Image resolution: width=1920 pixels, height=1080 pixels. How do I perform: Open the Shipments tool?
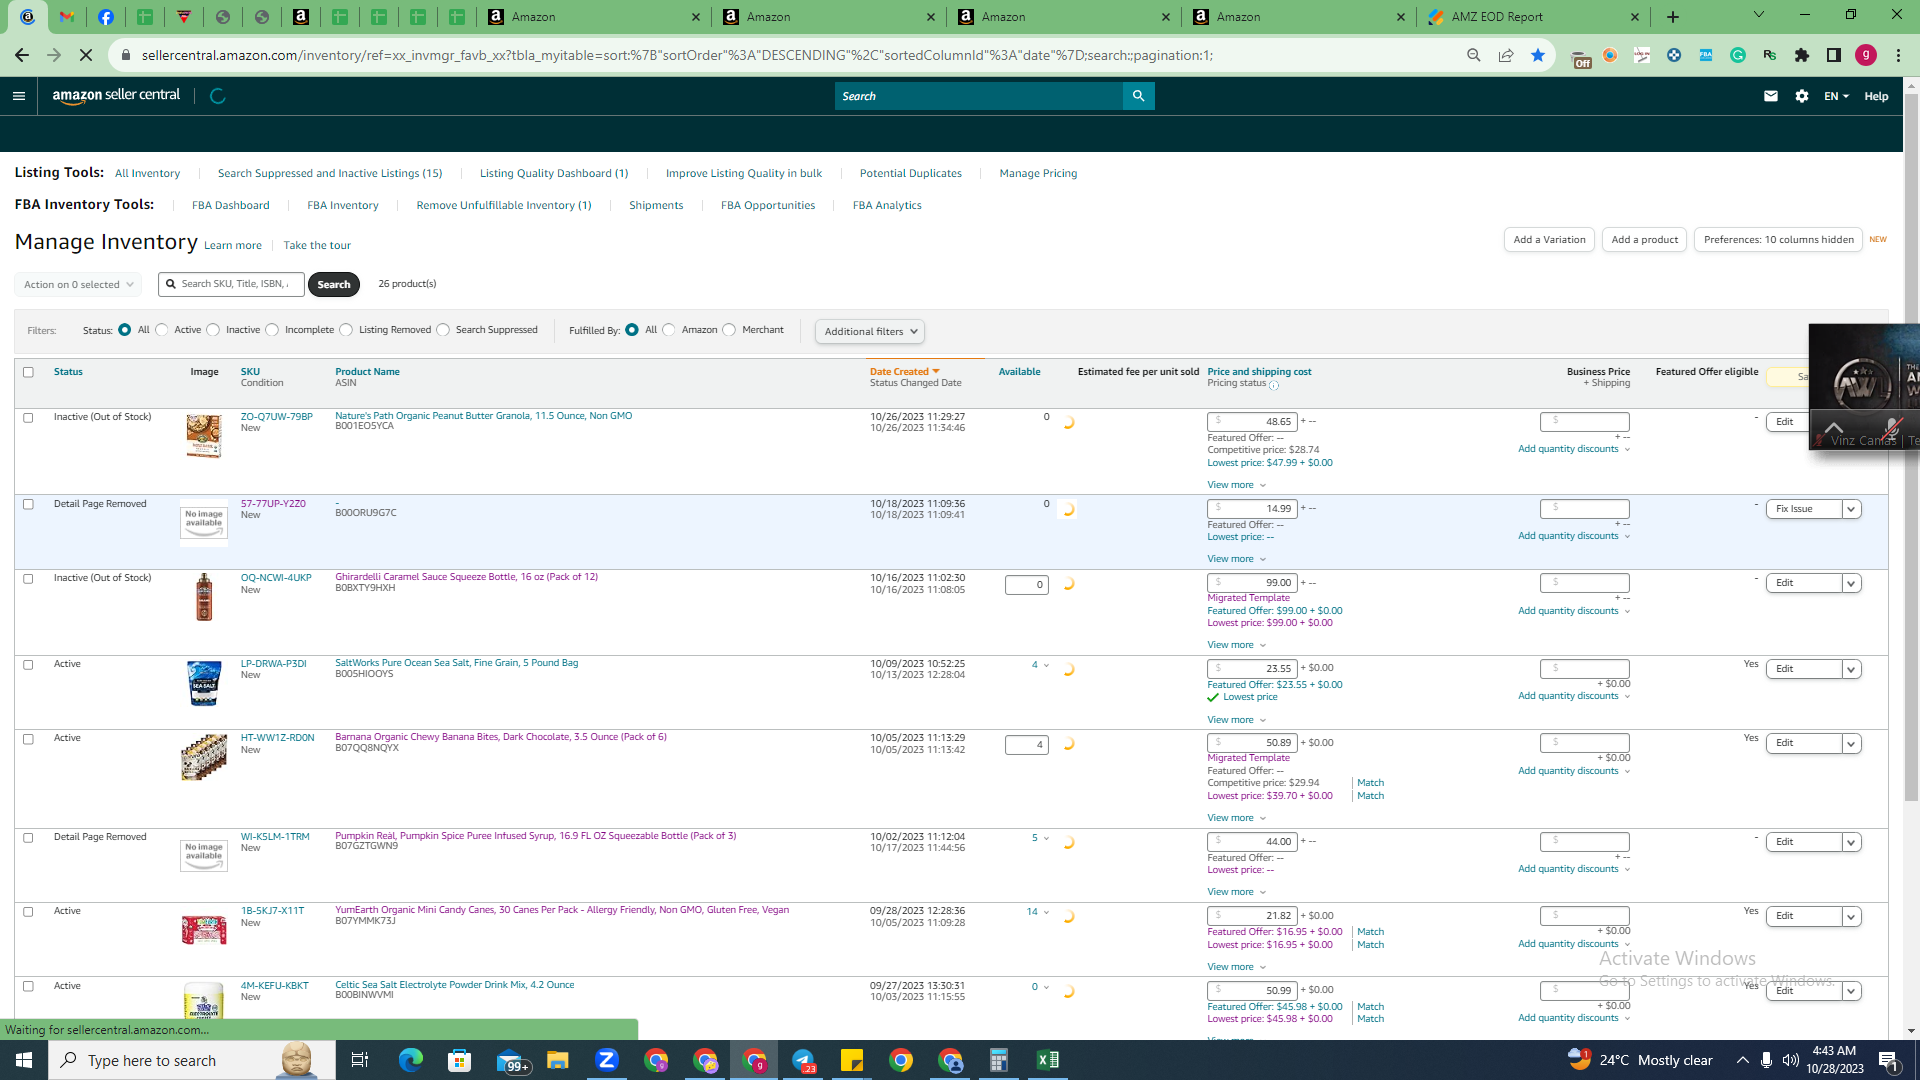[656, 206]
